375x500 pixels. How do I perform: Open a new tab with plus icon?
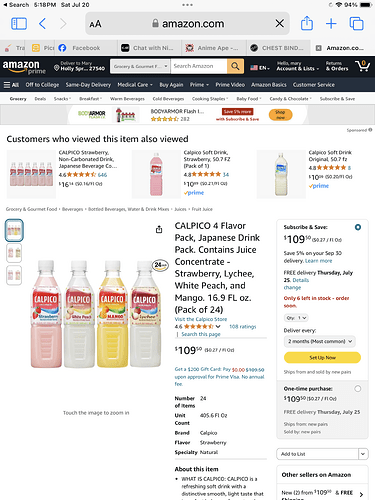point(331,24)
